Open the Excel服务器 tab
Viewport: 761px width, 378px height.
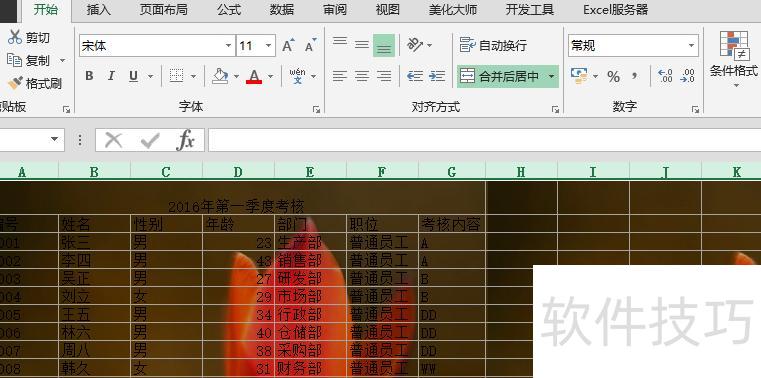click(x=615, y=10)
